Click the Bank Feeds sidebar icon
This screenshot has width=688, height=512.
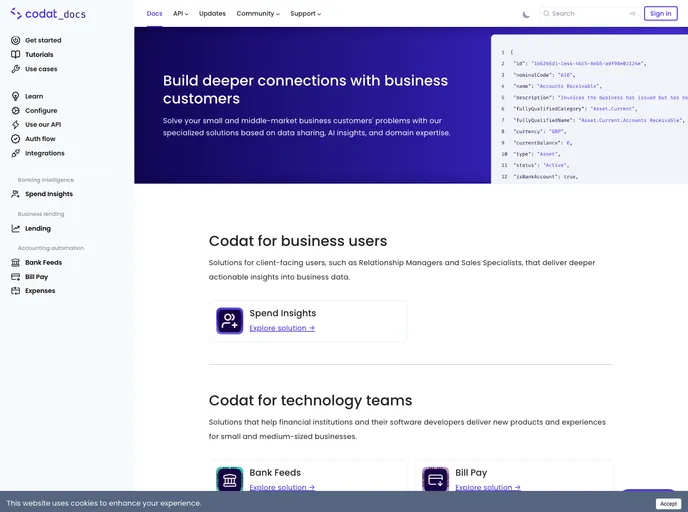coord(15,262)
